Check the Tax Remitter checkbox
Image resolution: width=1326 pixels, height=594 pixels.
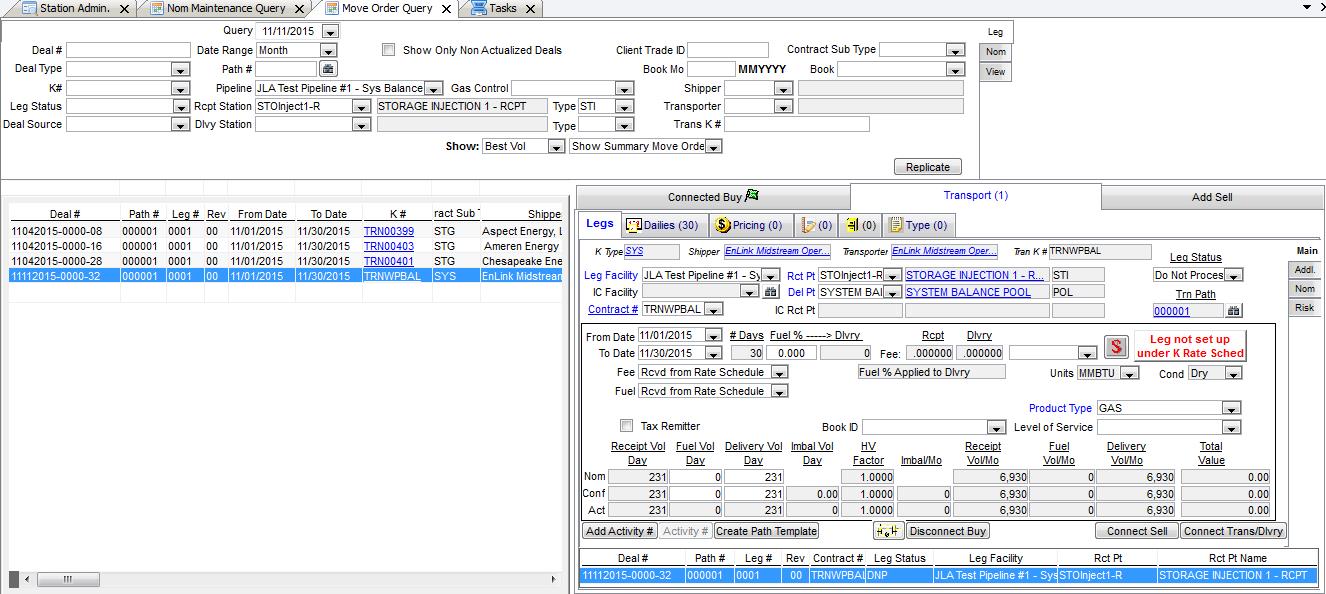tap(627, 426)
